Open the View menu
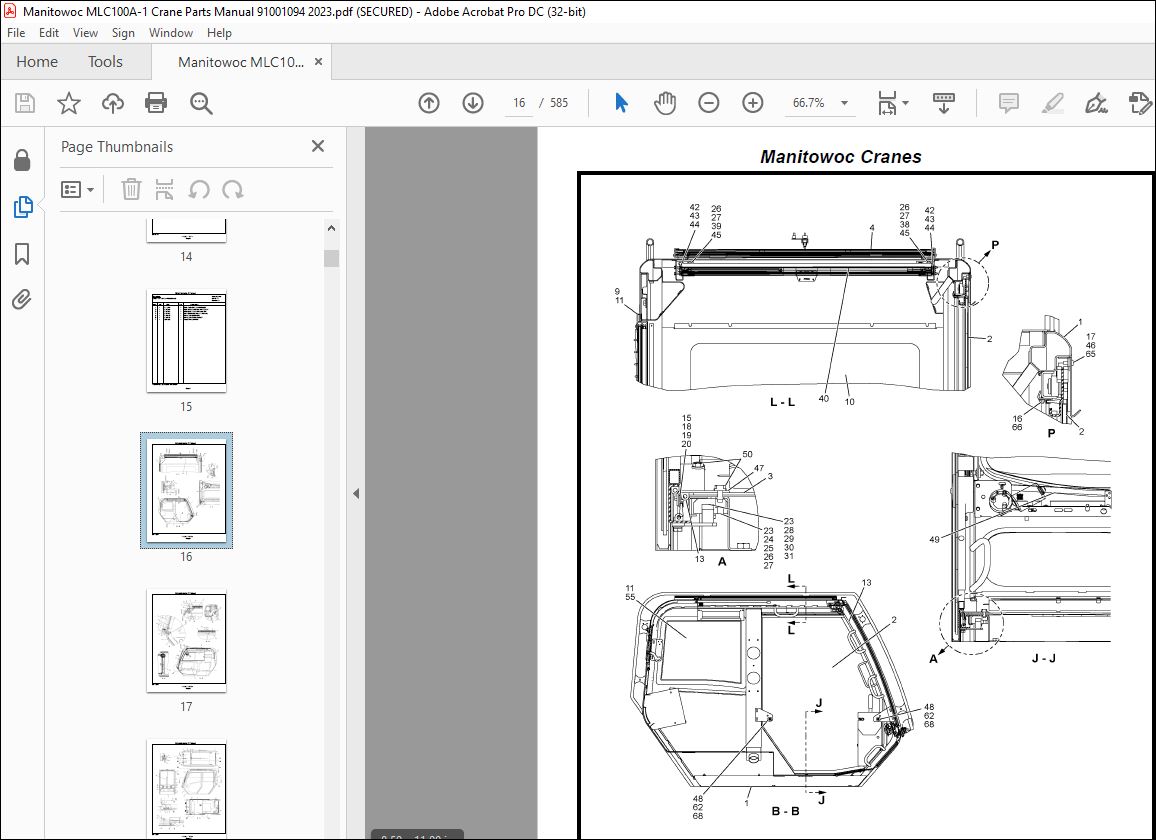 point(85,32)
